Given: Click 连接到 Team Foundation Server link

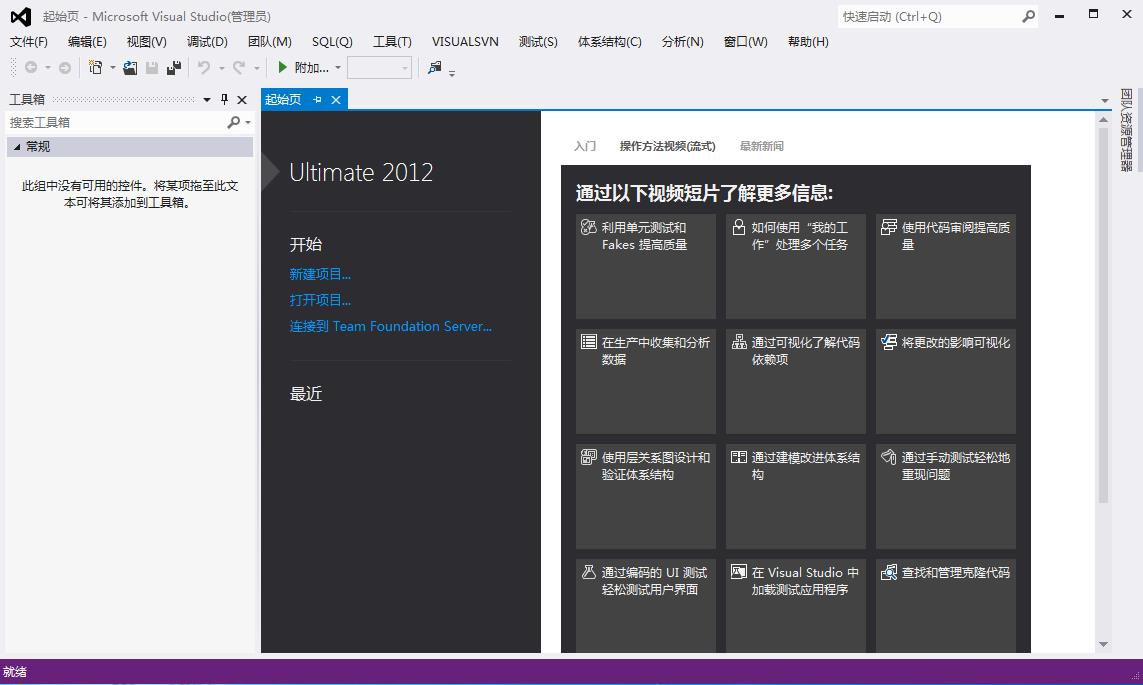Looking at the screenshot, I should (x=391, y=326).
